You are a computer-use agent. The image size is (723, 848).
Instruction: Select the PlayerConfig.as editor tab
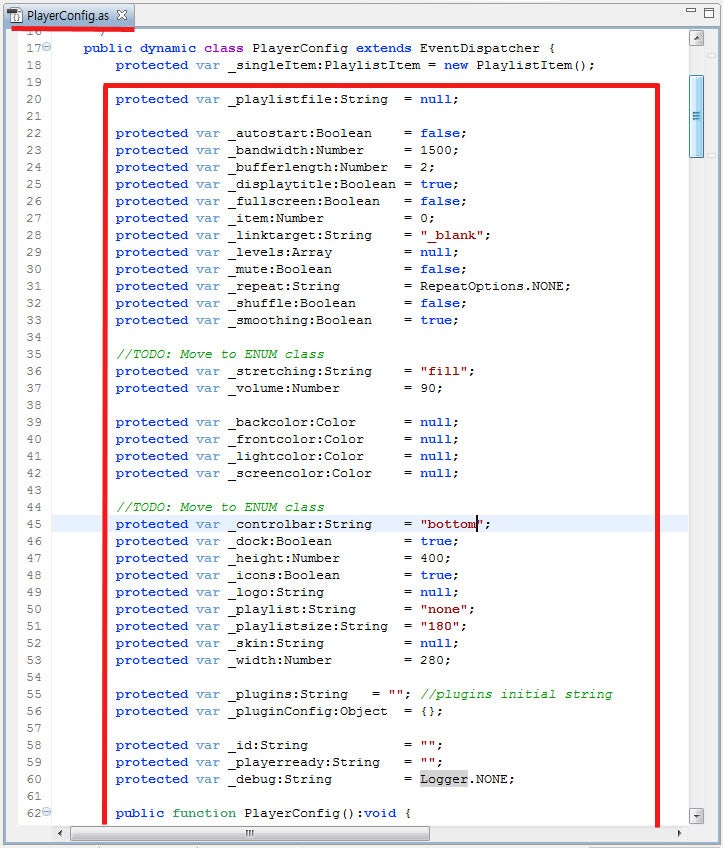68,16
